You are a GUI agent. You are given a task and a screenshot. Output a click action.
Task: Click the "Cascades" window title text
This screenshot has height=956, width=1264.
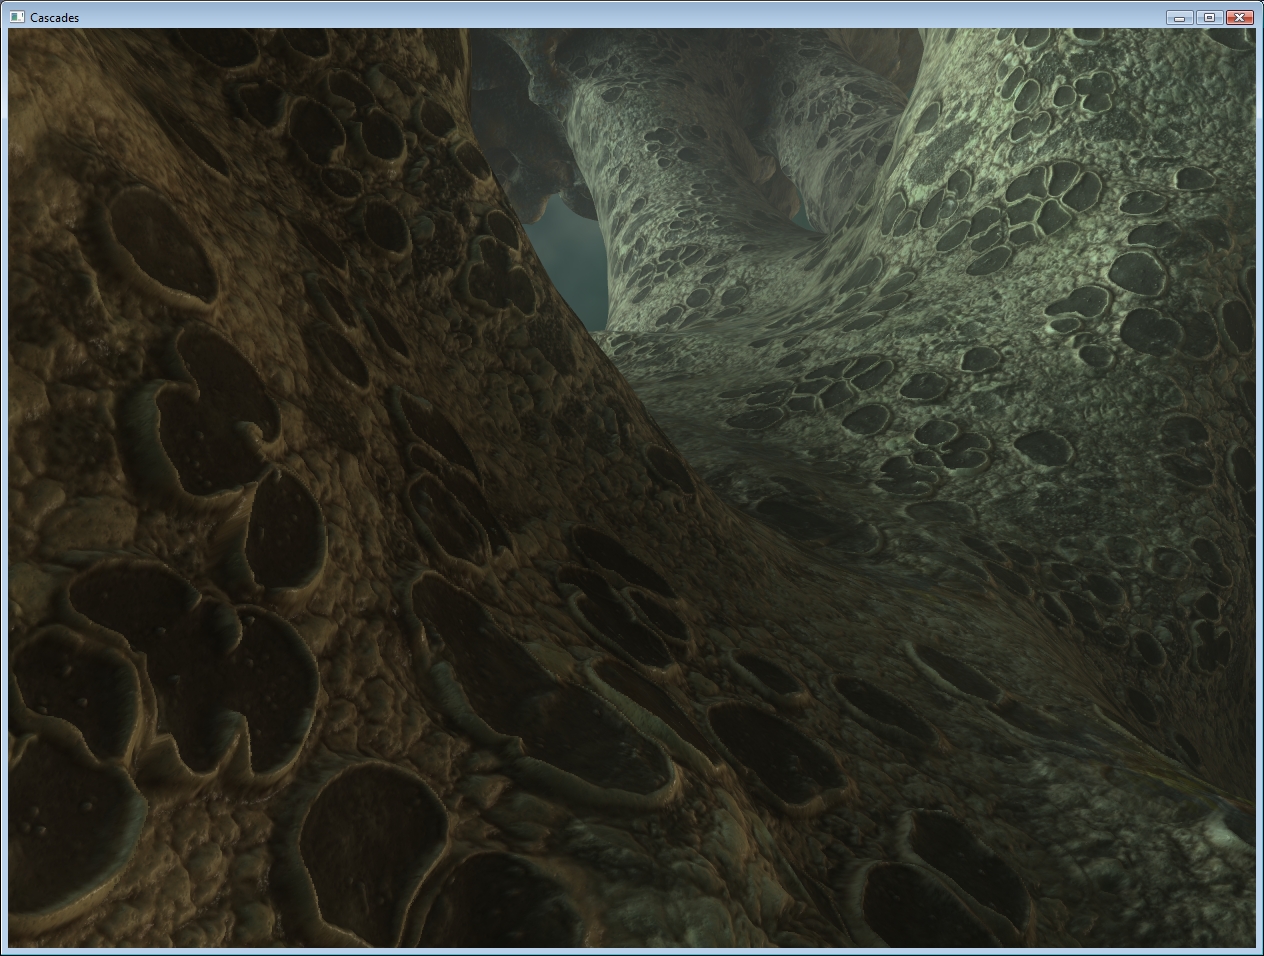(55, 18)
